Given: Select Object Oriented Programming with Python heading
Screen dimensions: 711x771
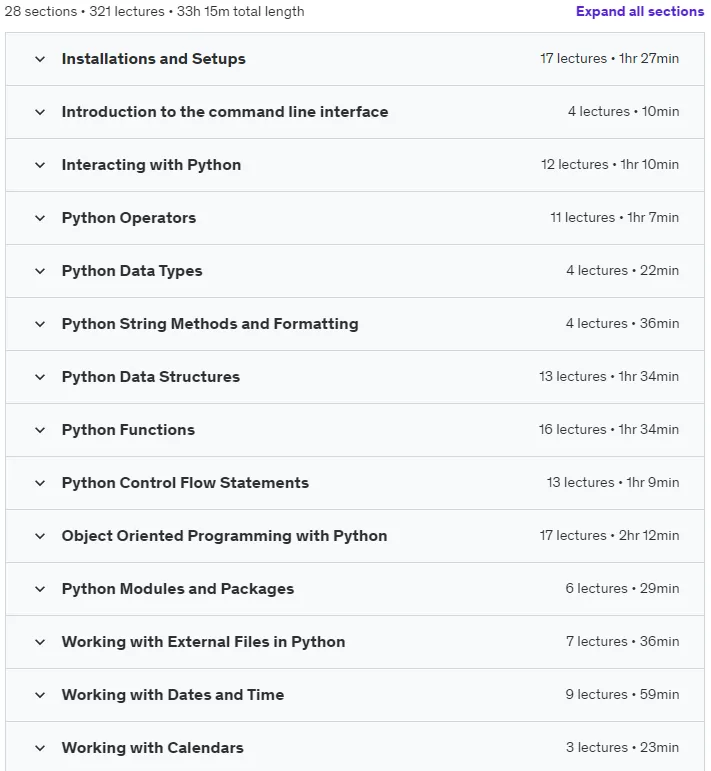Looking at the screenshot, I should pyautogui.click(x=224, y=536).
